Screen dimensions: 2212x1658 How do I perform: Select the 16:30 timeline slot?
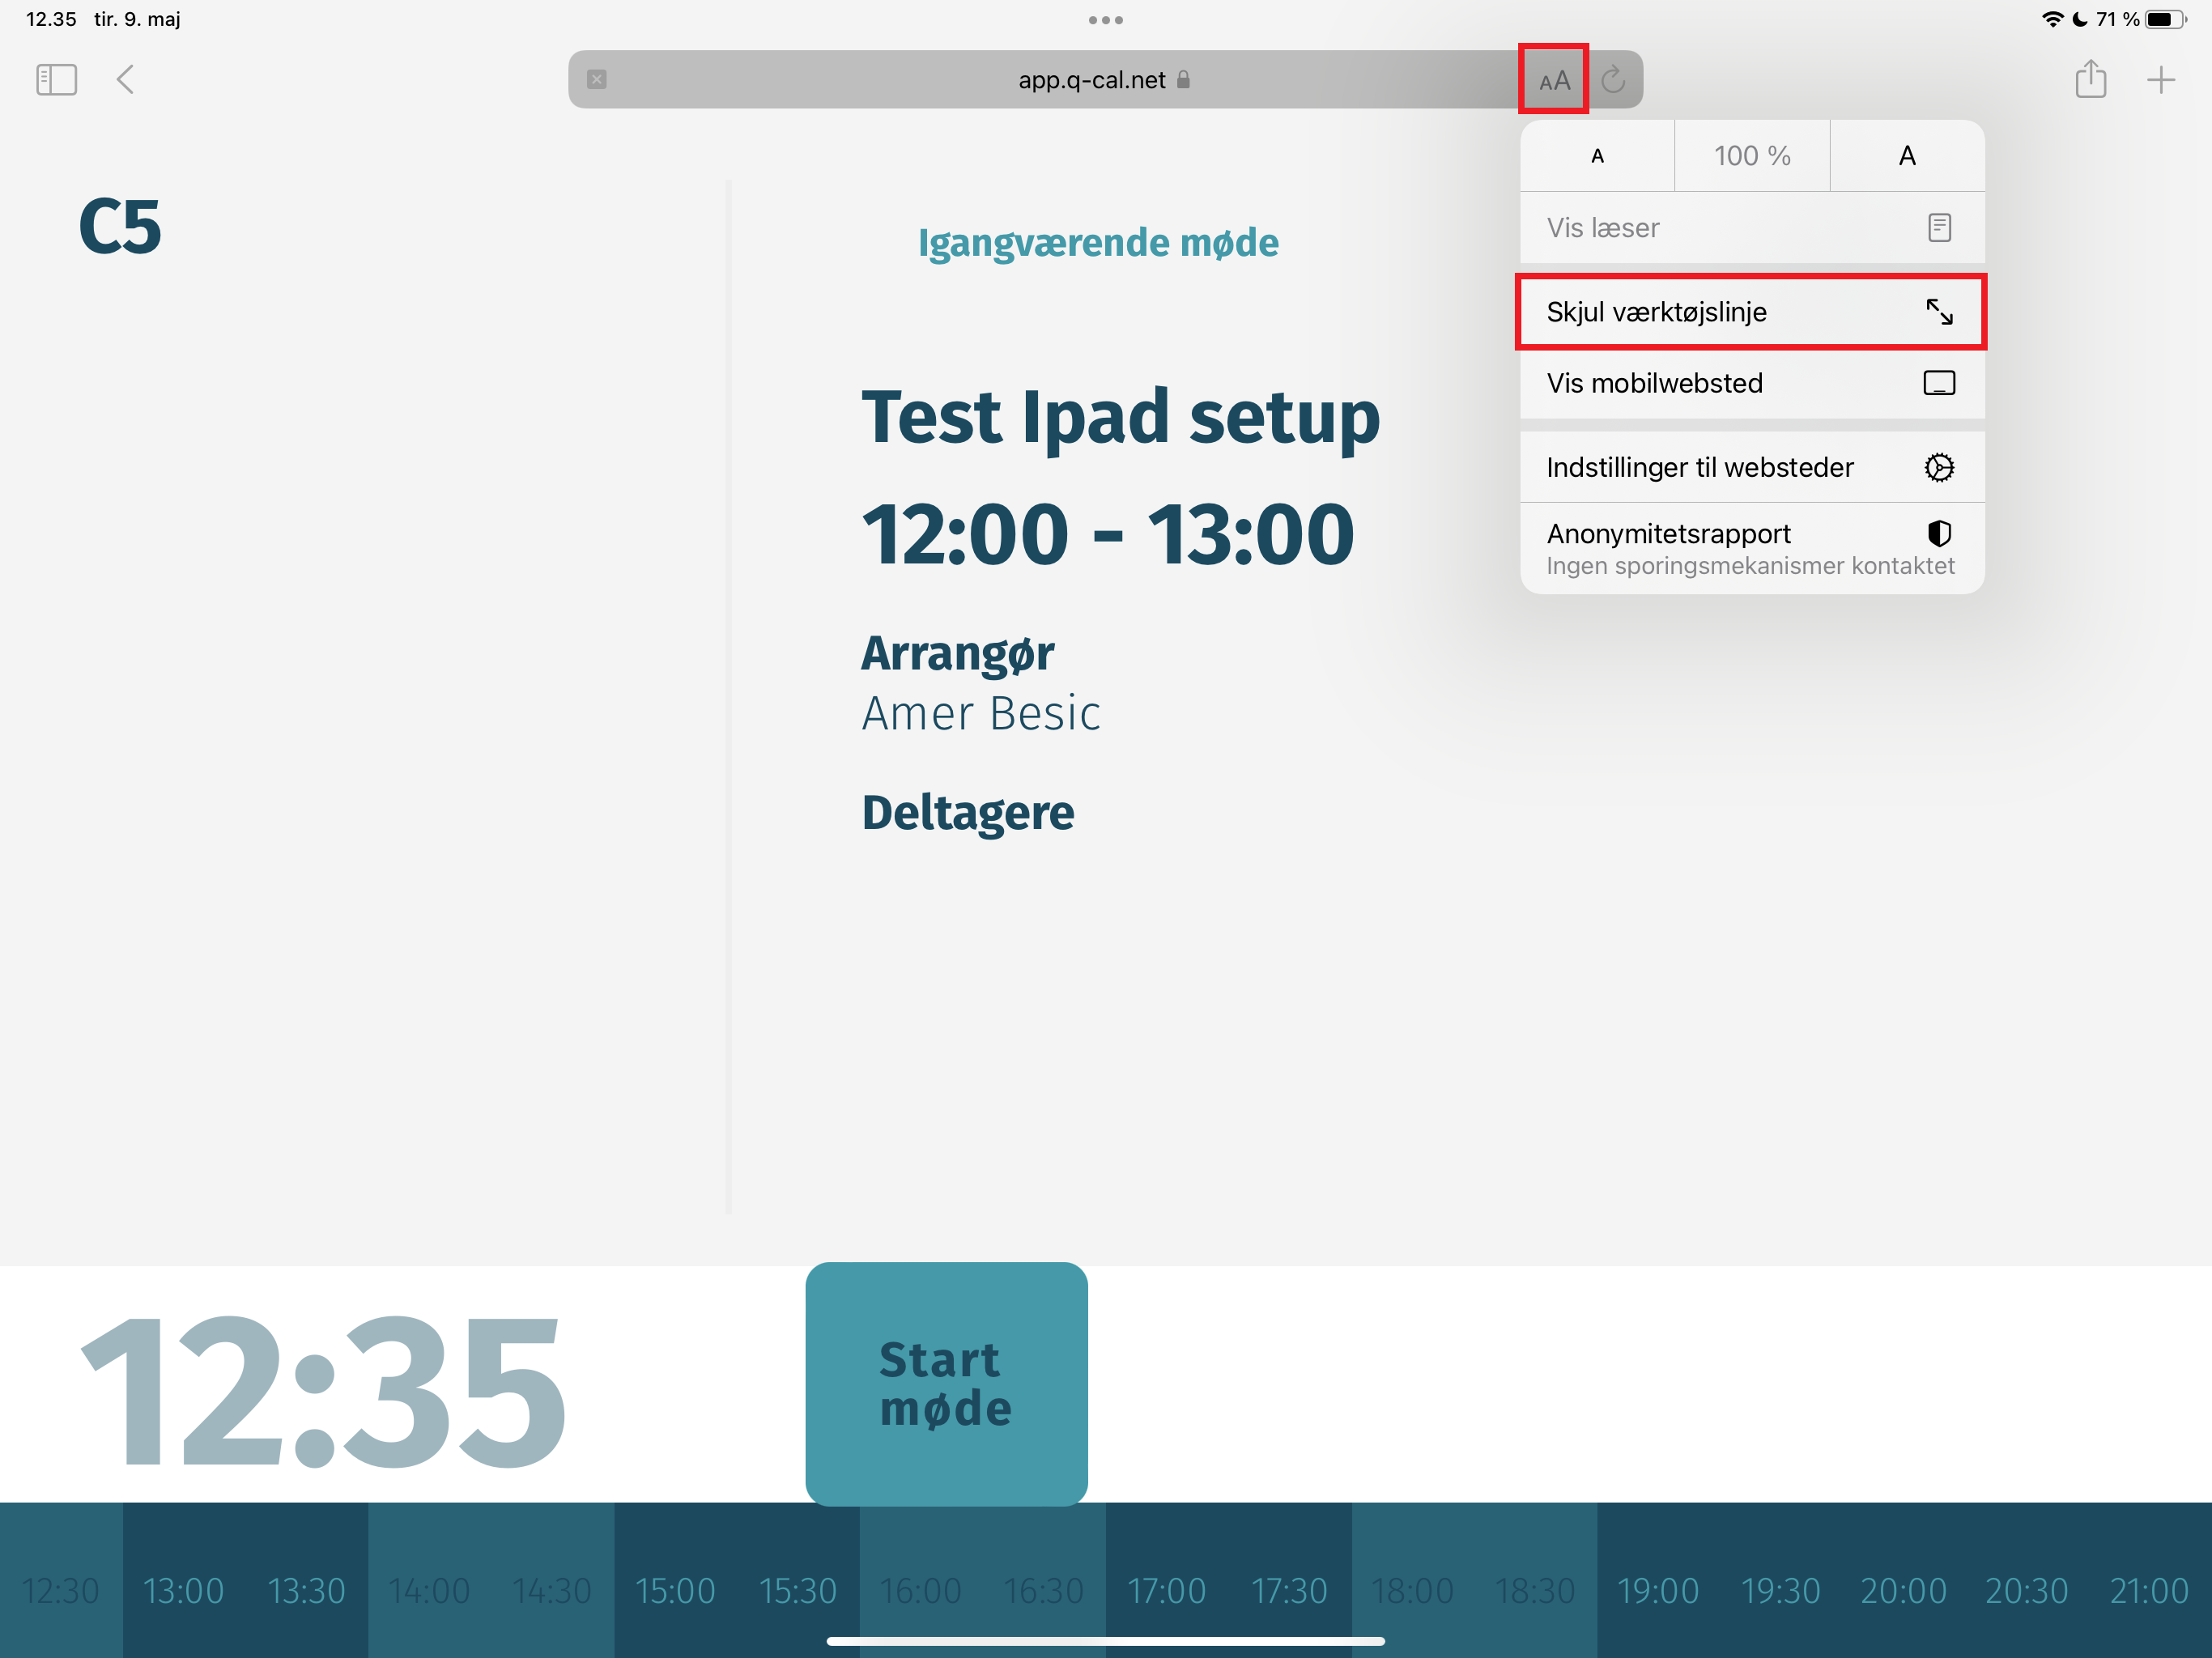point(1044,1591)
